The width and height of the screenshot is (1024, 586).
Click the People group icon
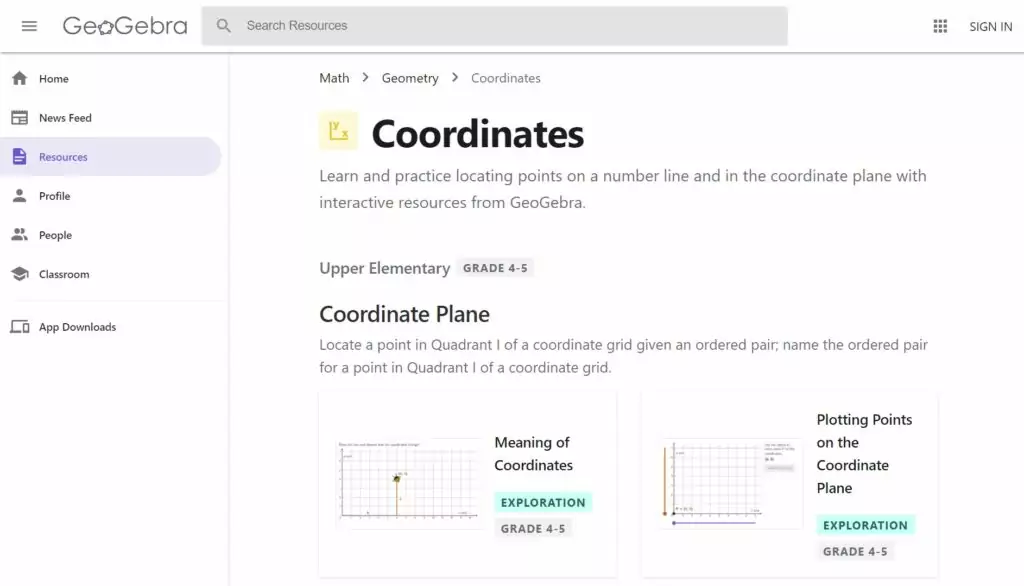(x=20, y=235)
